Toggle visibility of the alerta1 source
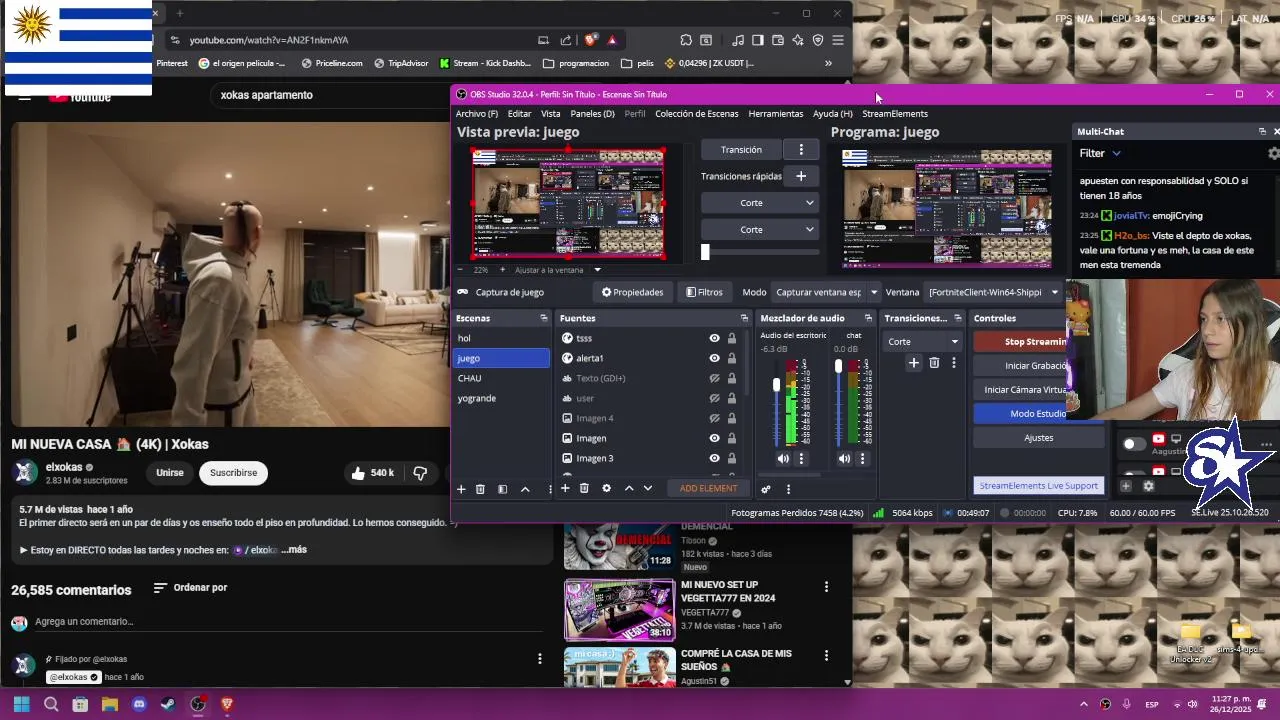The image size is (1280, 720). [x=714, y=358]
